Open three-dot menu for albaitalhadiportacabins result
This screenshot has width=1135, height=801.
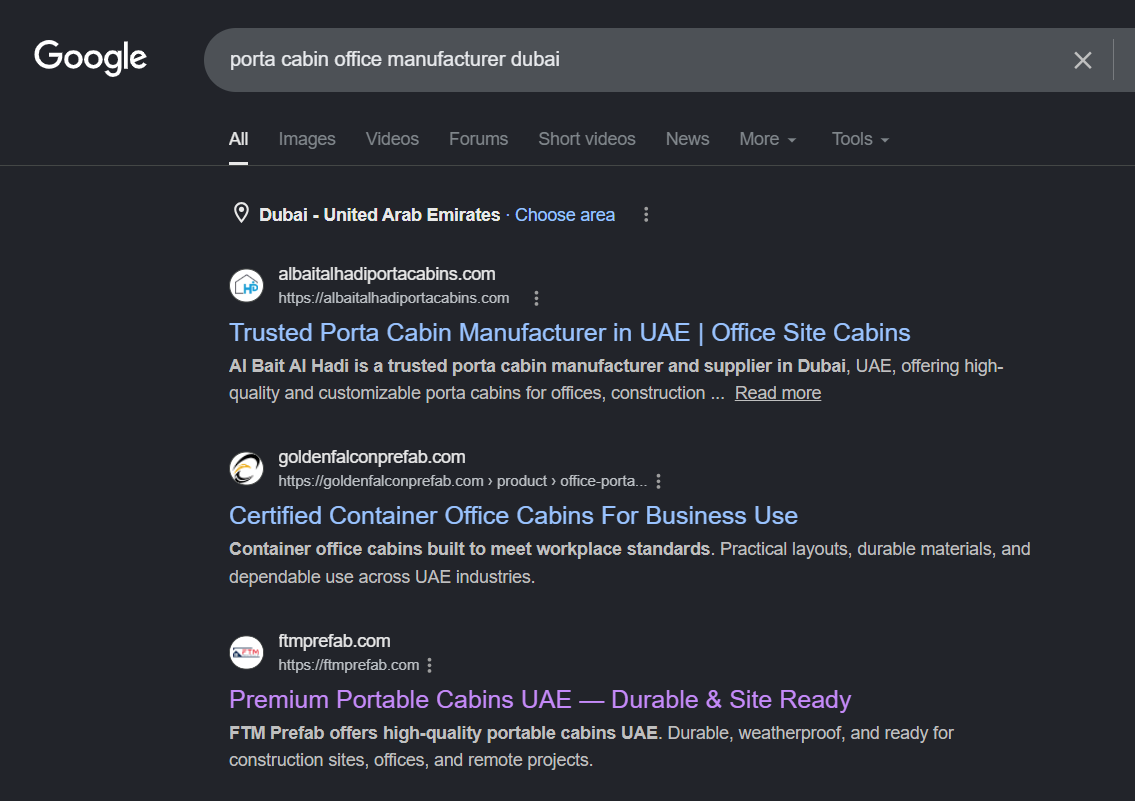(x=536, y=298)
